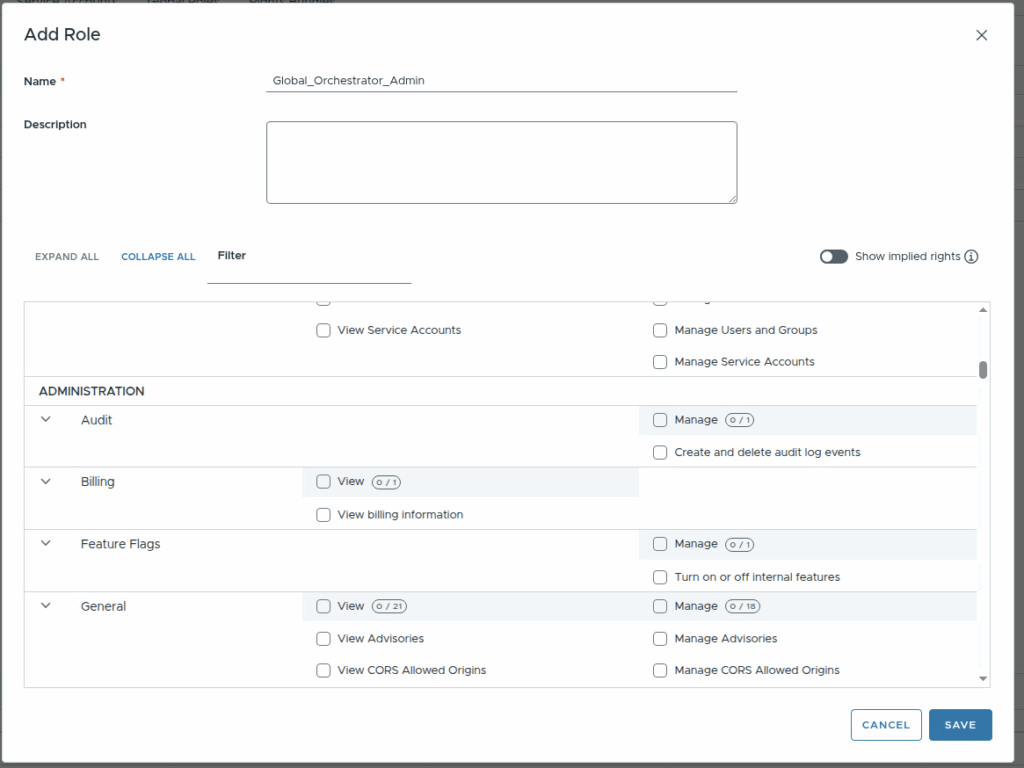The image size is (1024, 768).
Task: Enable Manage Users and Groups checkbox
Action: pyautogui.click(x=660, y=330)
